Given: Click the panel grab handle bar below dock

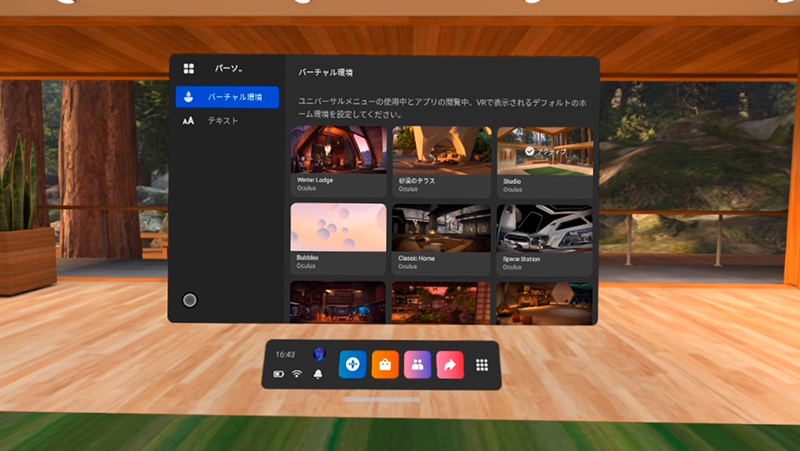Looking at the screenshot, I should tap(381, 400).
